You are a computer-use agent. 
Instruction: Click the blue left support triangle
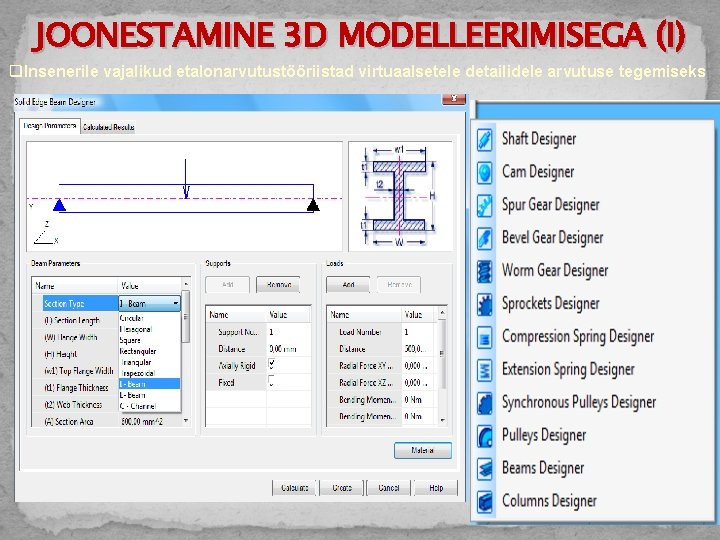[x=59, y=205]
